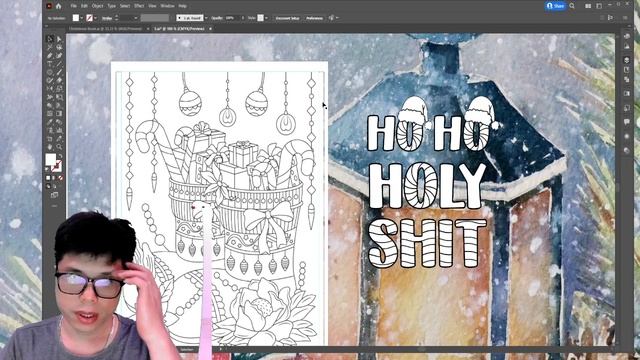This screenshot has width=640, height=360.
Task: Switch to the Christmas Book document tab
Action: point(105,29)
